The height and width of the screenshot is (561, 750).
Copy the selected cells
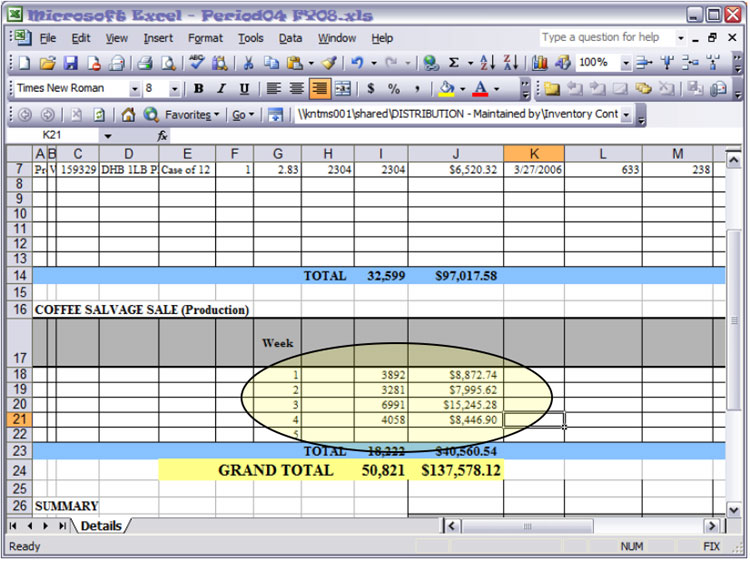271,63
